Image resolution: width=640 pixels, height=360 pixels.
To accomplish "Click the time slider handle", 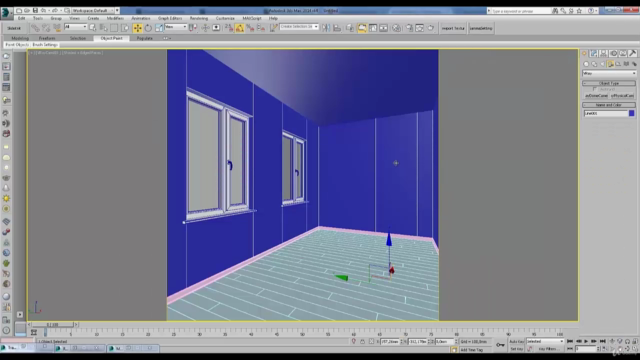I will coord(52,324).
